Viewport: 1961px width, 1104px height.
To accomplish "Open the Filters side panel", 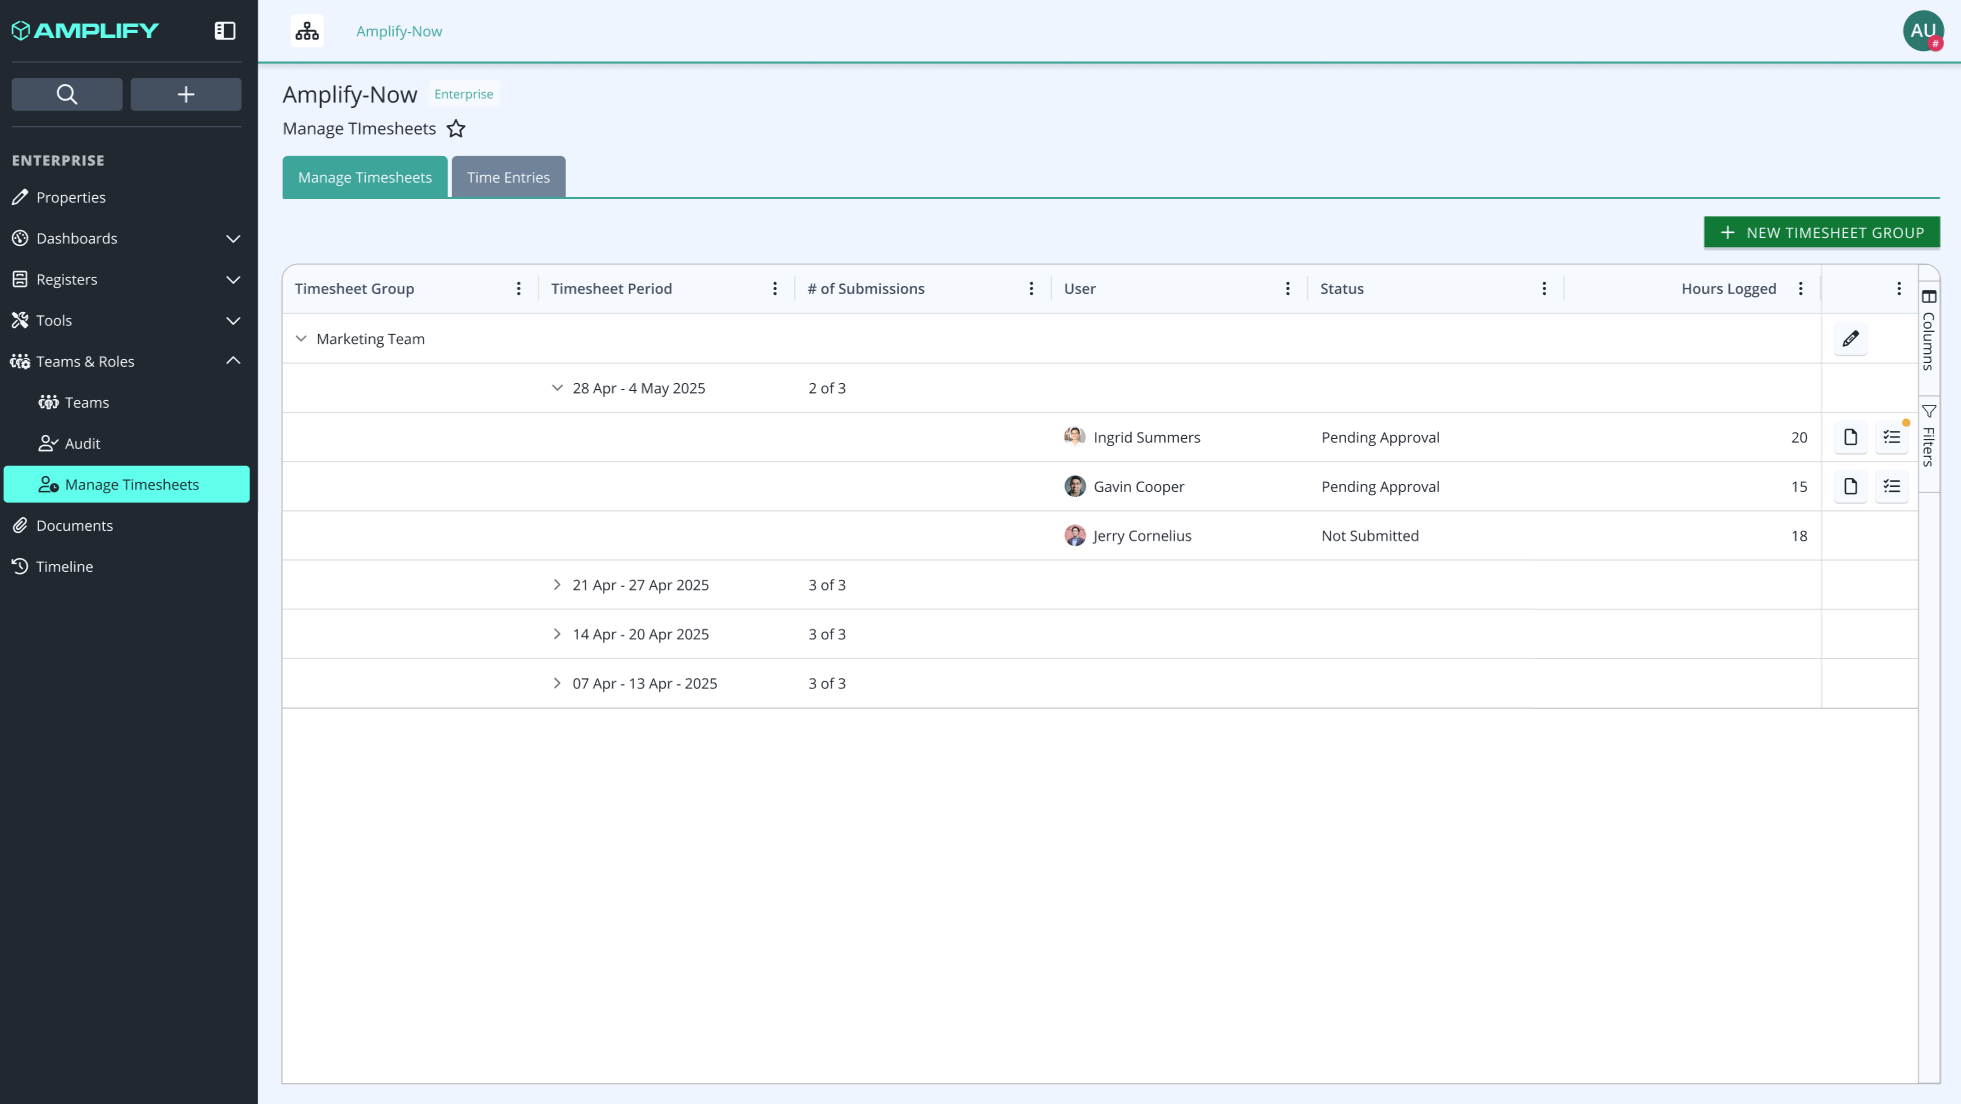I will pos(1929,436).
